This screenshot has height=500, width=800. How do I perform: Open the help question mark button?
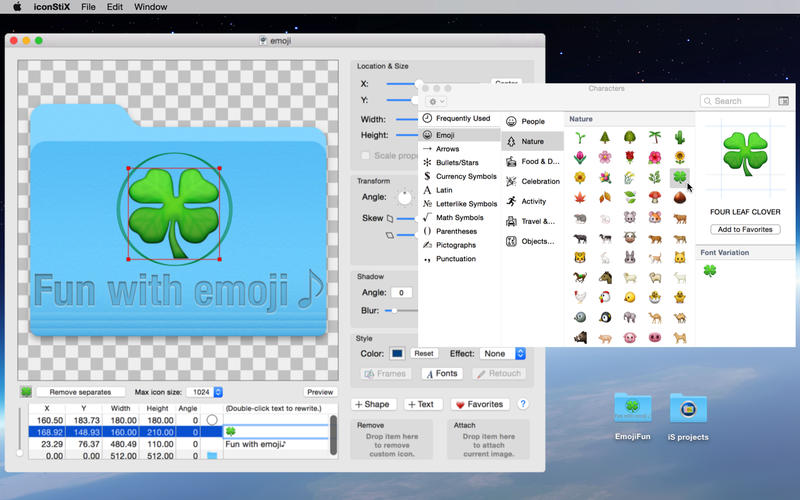click(x=522, y=404)
